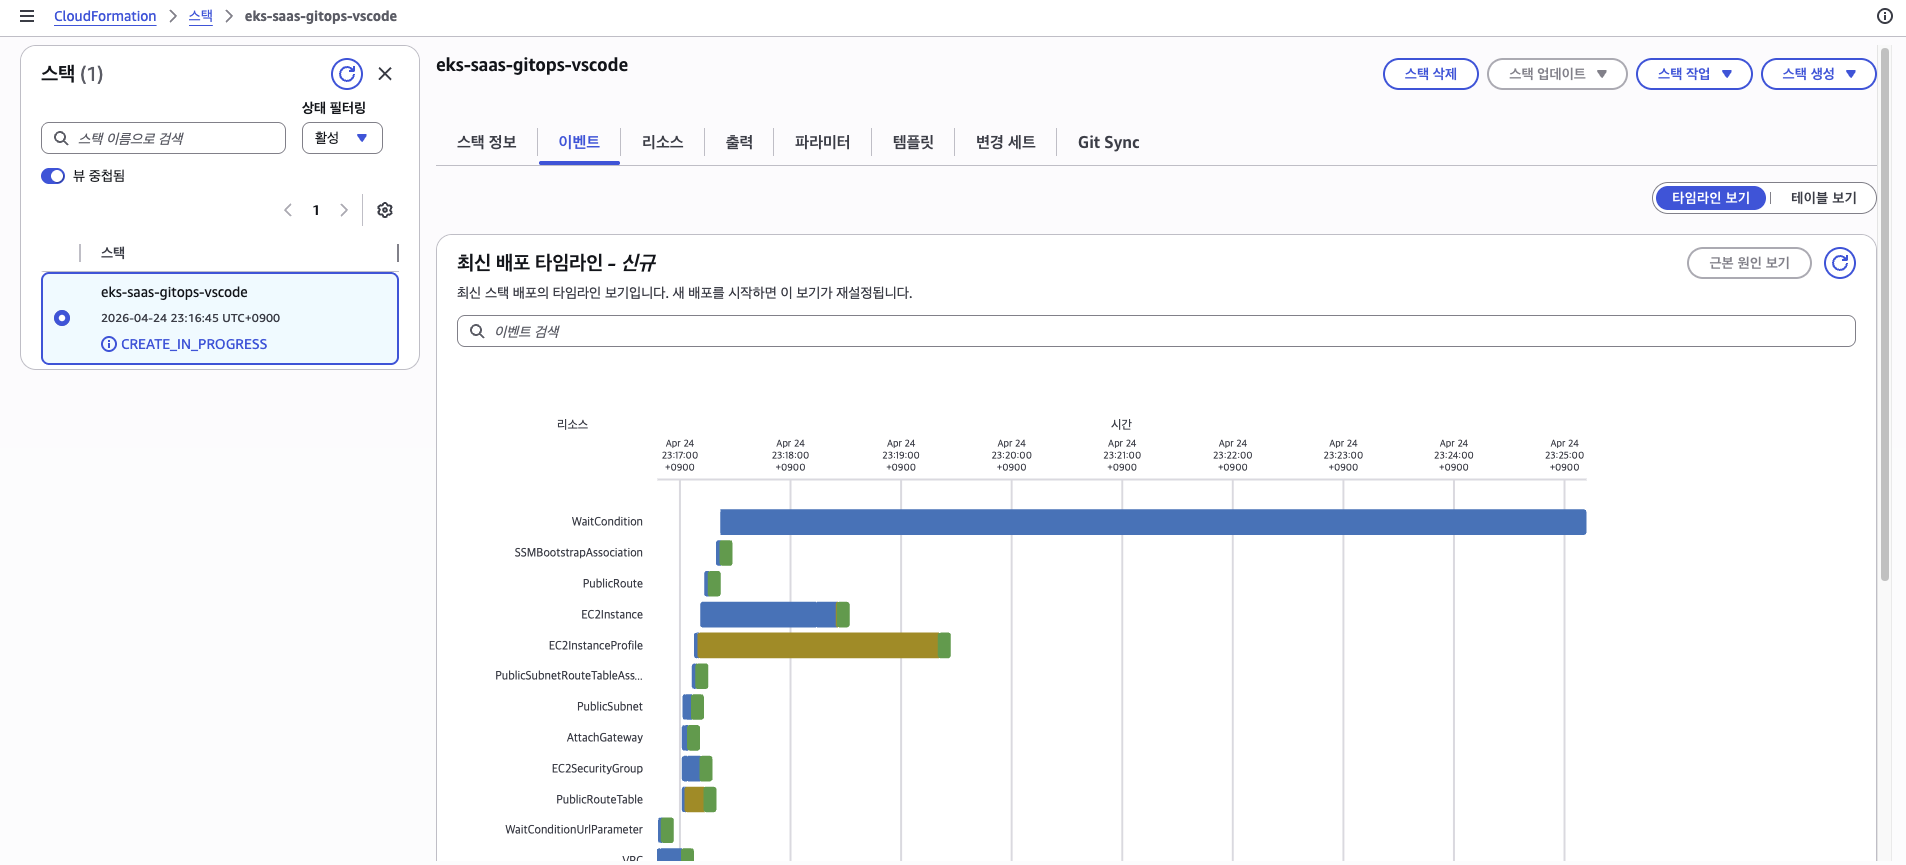Open stack list preferences gear

tap(385, 210)
